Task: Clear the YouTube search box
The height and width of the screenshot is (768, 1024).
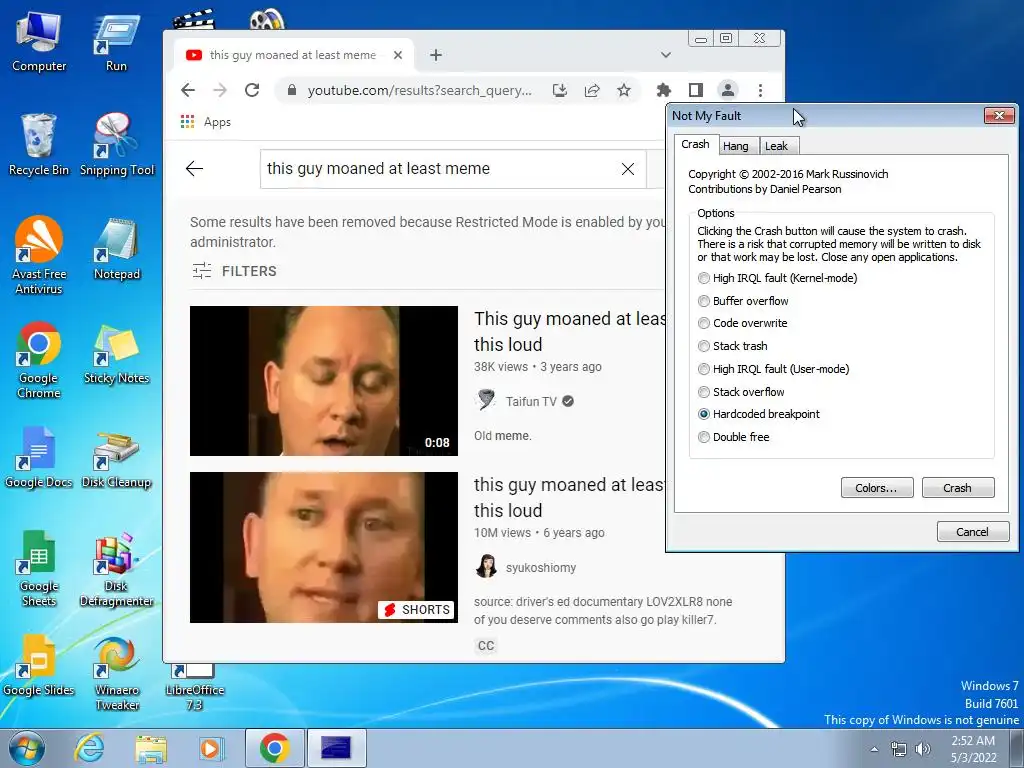Action: click(x=628, y=169)
